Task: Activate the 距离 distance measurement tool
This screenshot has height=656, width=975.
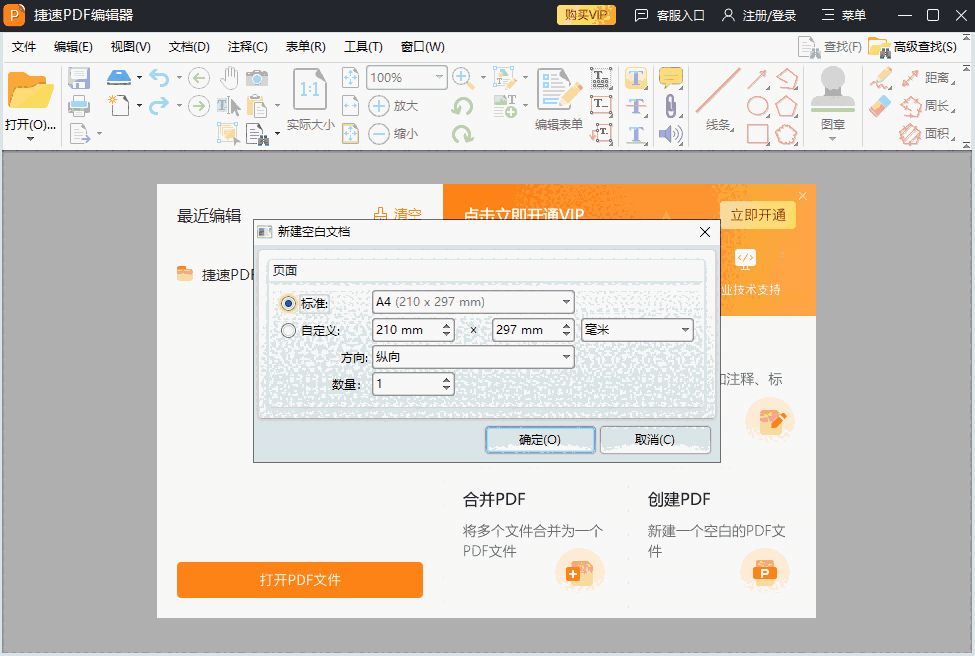Action: click(937, 78)
